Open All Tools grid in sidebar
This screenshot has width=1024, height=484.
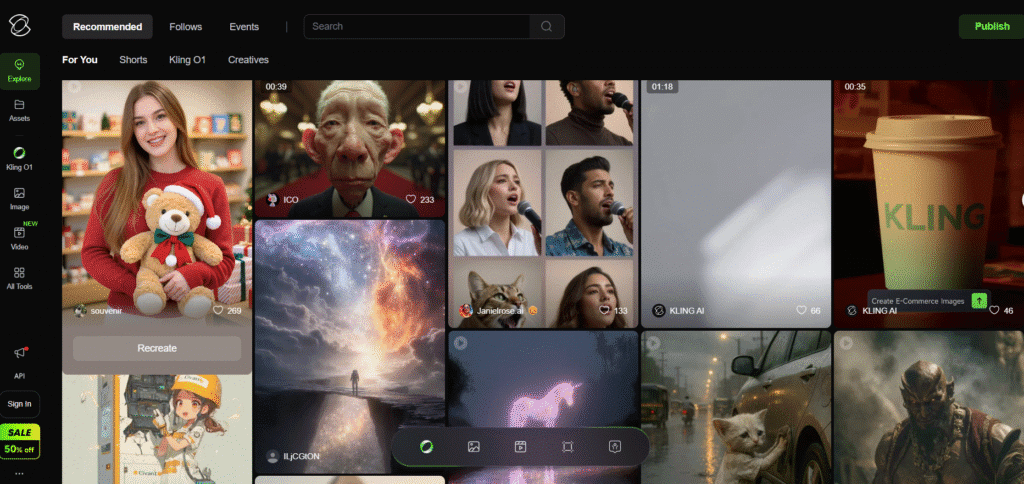pyautogui.click(x=20, y=277)
